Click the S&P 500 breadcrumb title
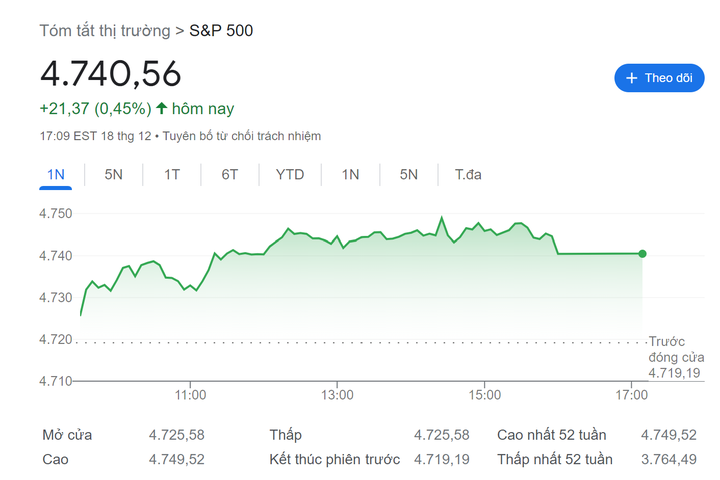This screenshot has width=720, height=480. click(221, 30)
